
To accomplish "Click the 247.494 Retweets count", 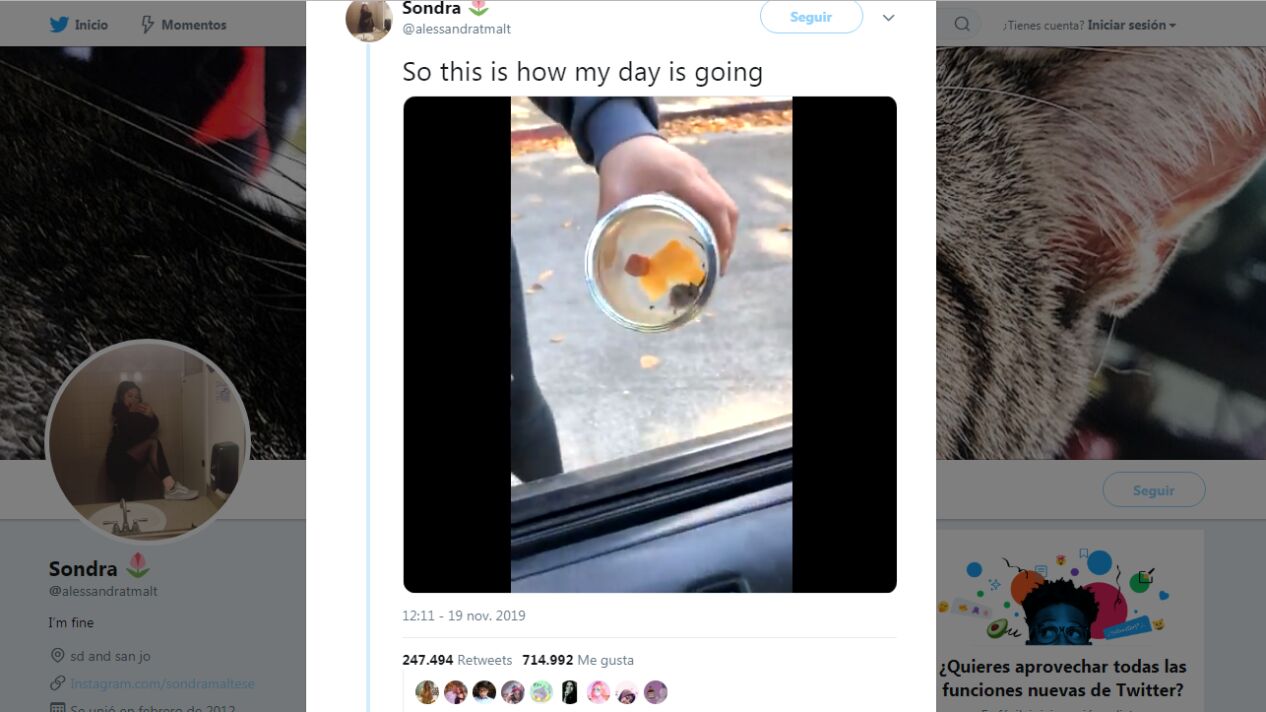I will click(457, 660).
